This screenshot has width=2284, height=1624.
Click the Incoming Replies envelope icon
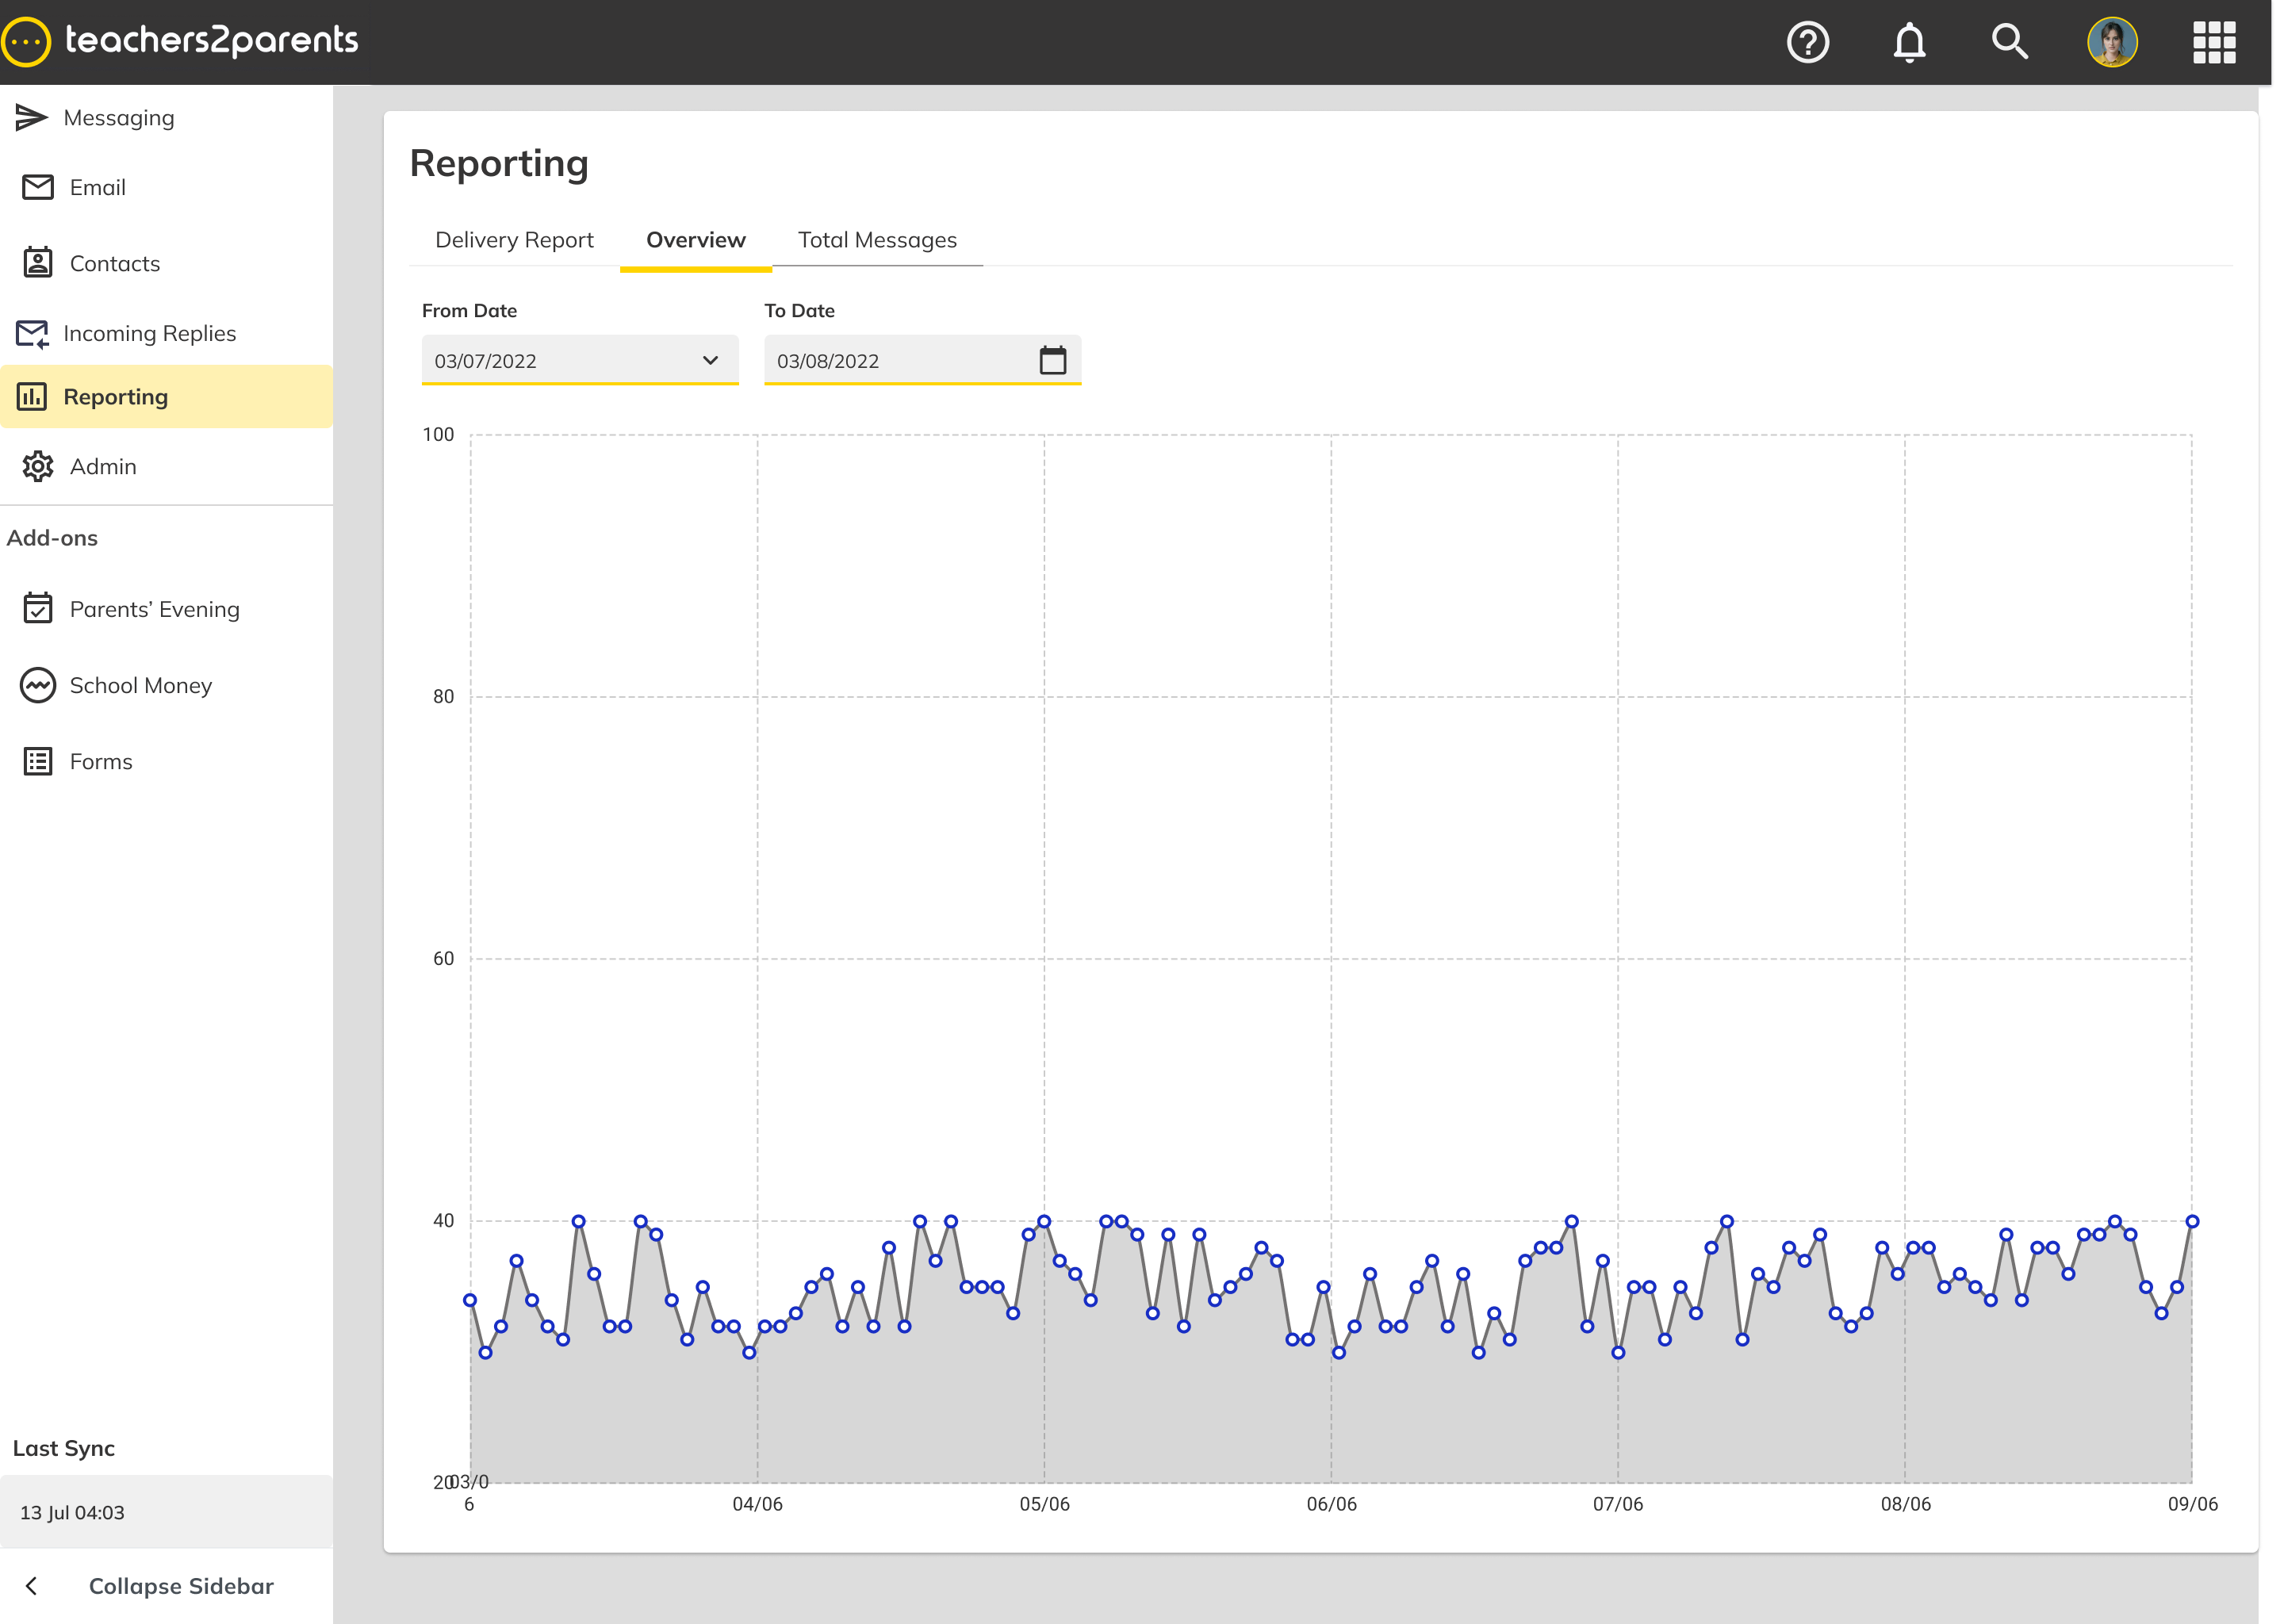32,334
